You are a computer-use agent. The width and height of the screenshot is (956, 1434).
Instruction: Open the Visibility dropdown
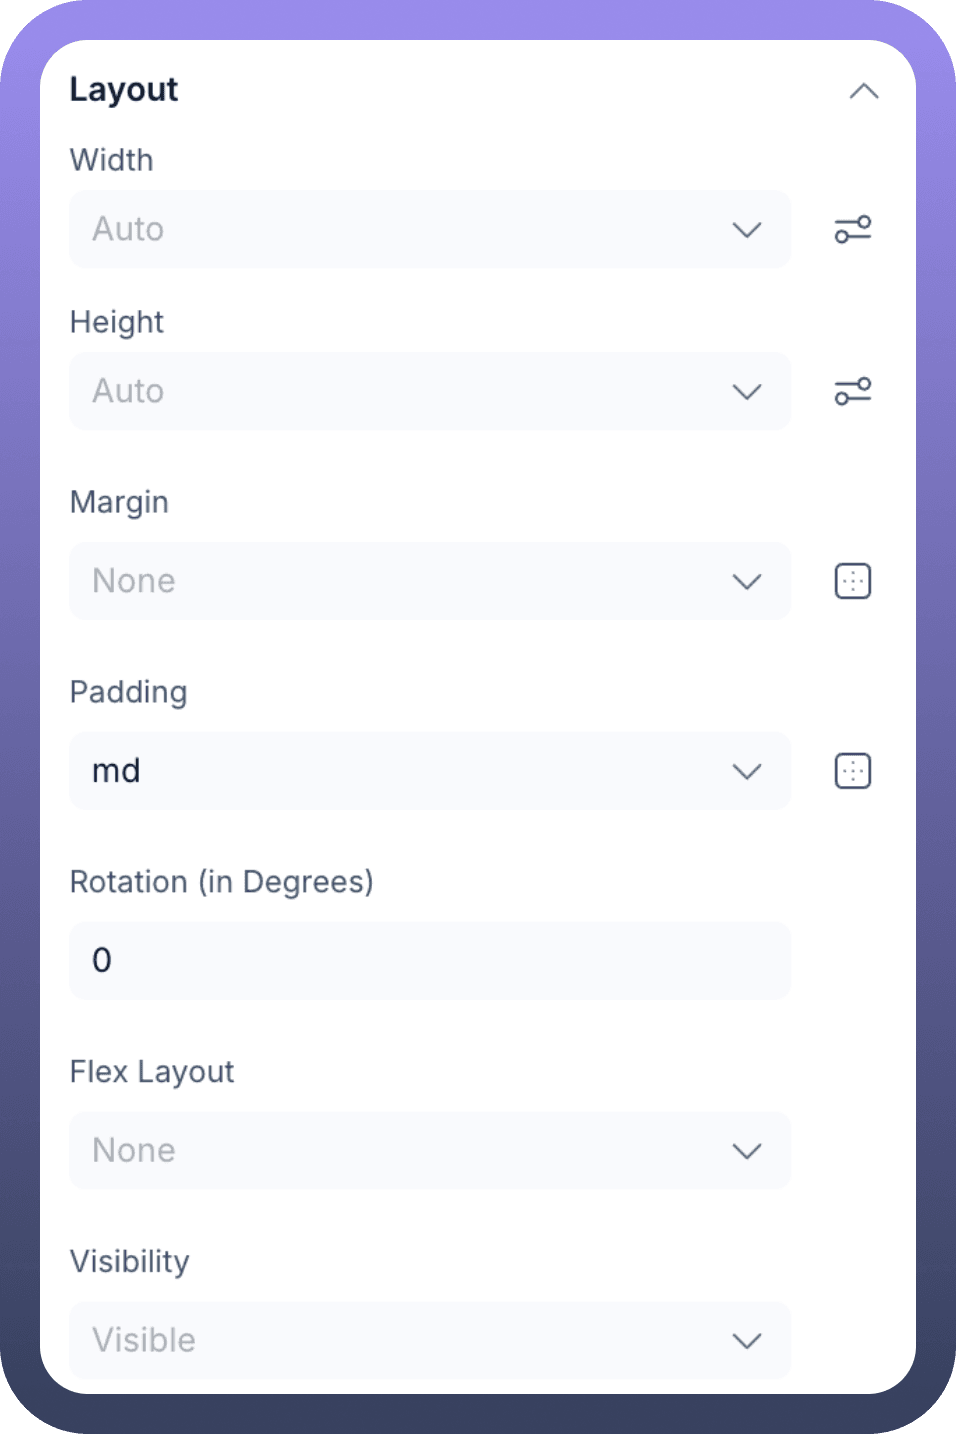(430, 1341)
